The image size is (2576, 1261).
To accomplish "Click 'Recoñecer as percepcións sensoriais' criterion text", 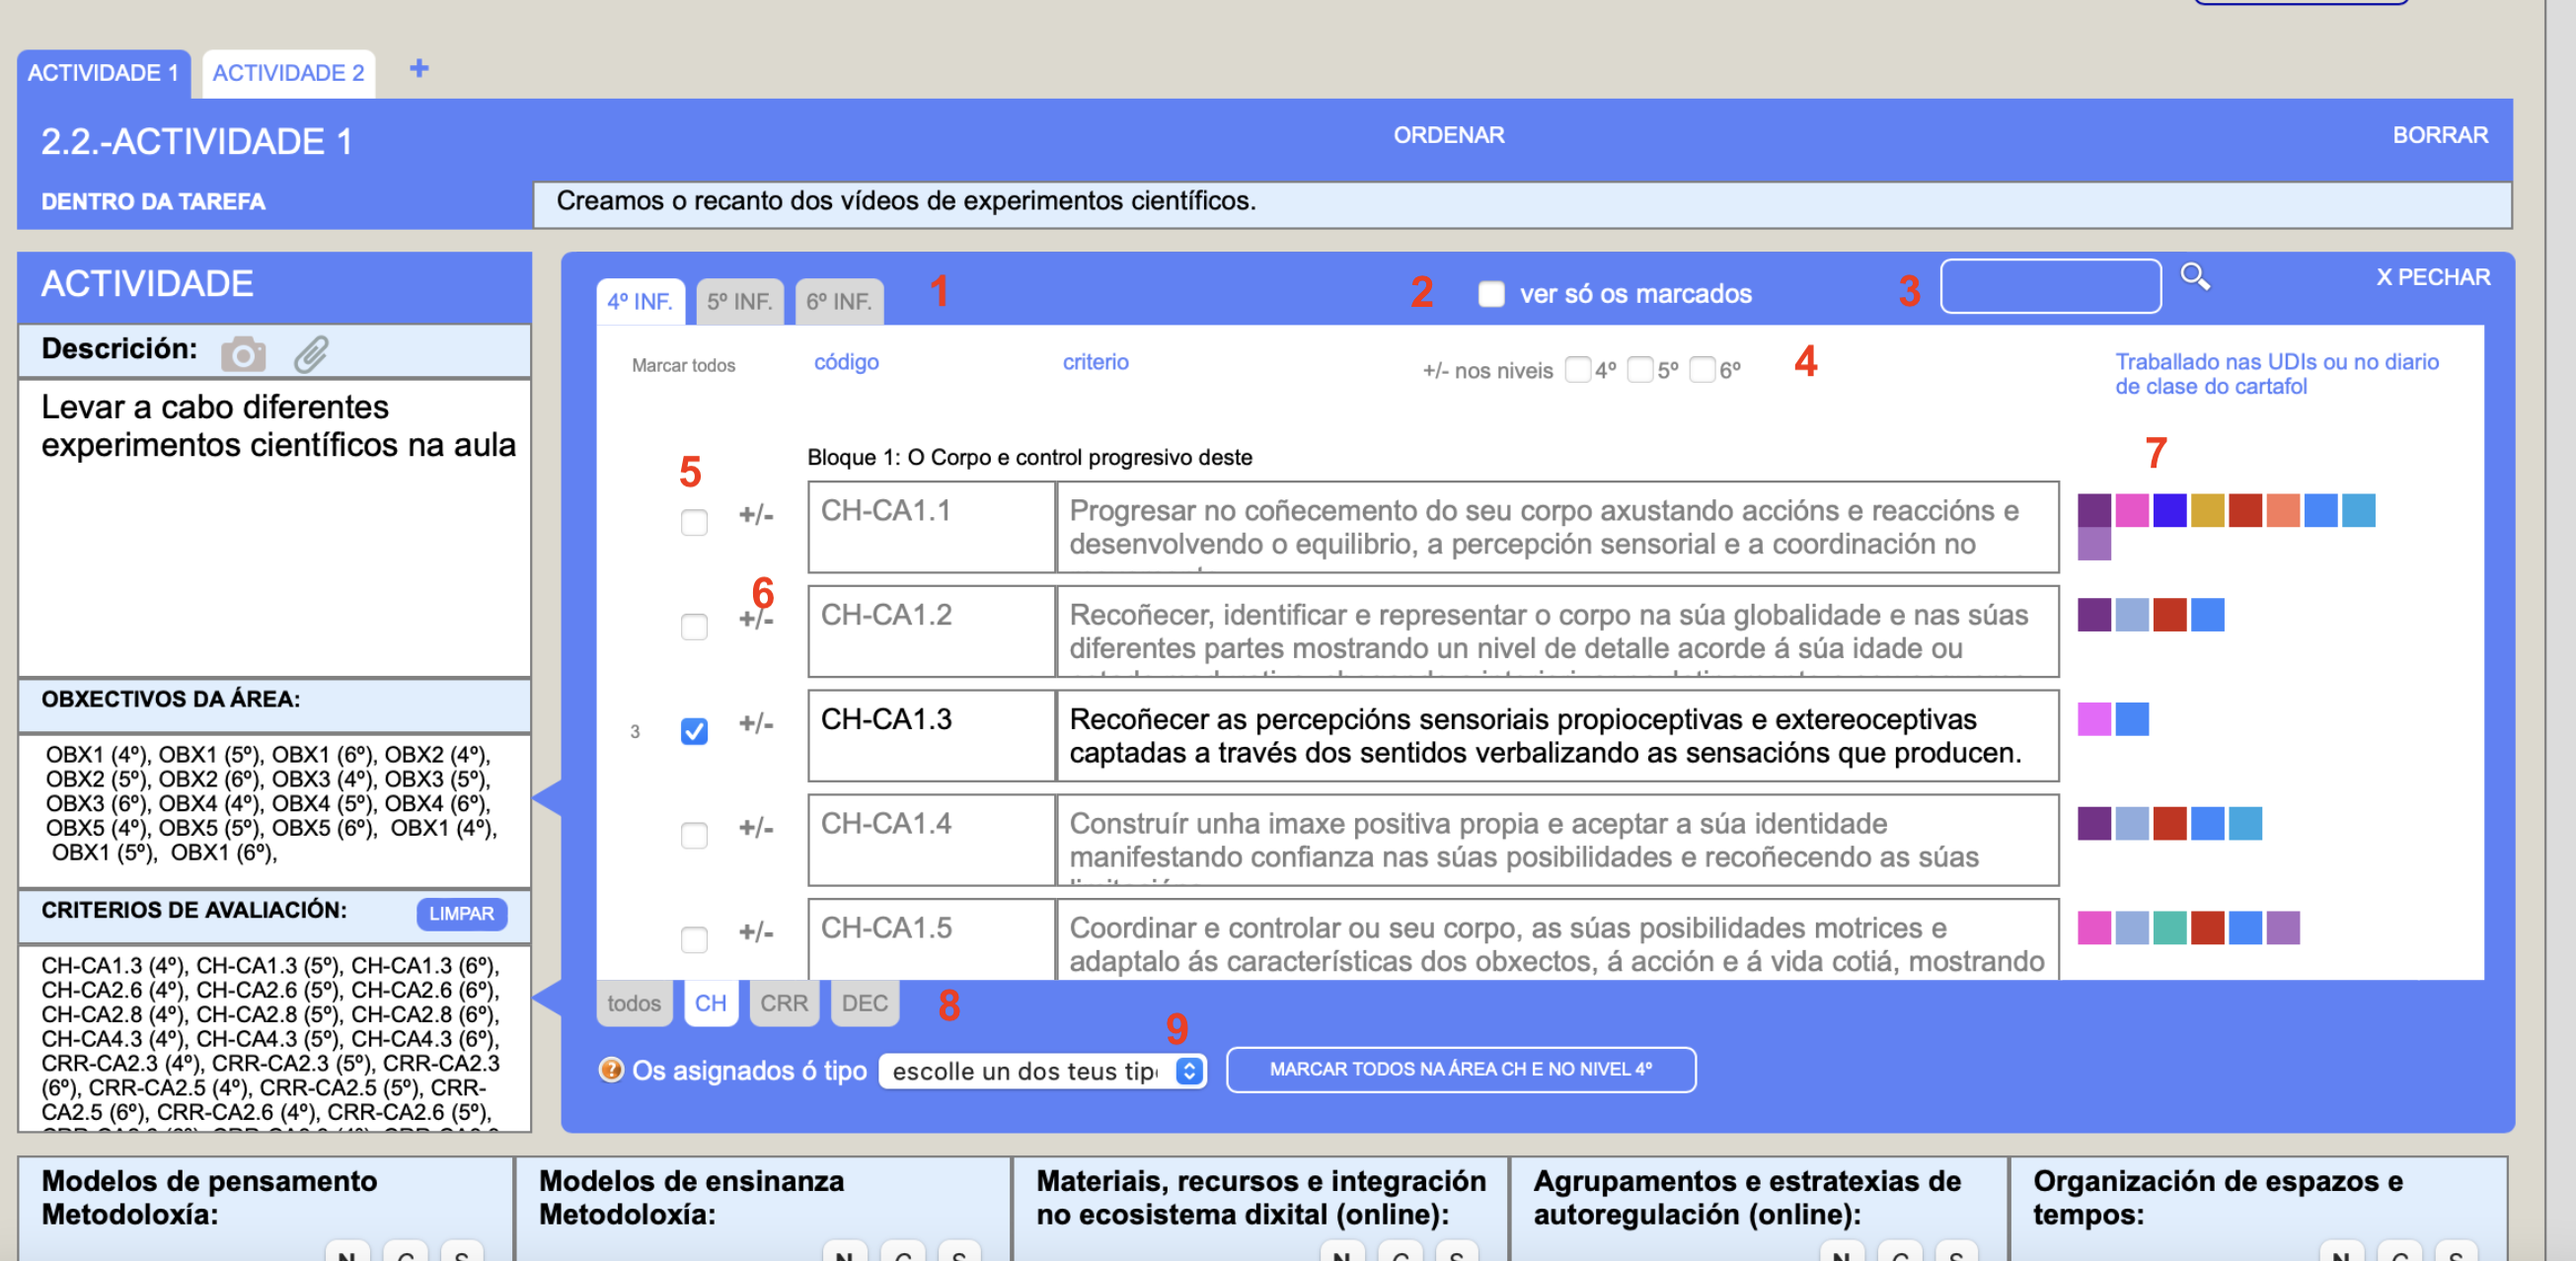I will click(1558, 735).
